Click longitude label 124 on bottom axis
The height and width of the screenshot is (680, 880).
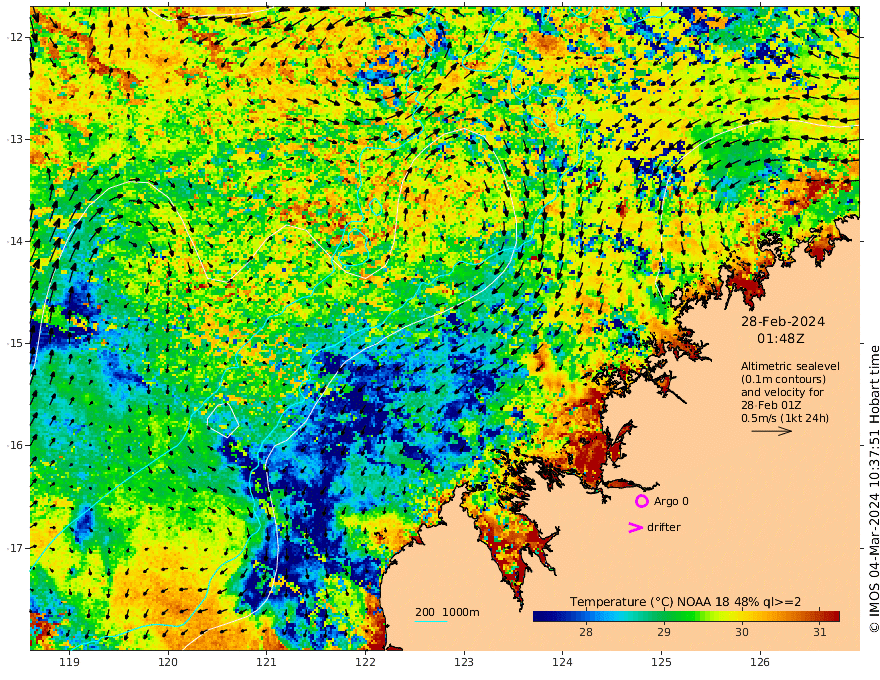[563, 662]
